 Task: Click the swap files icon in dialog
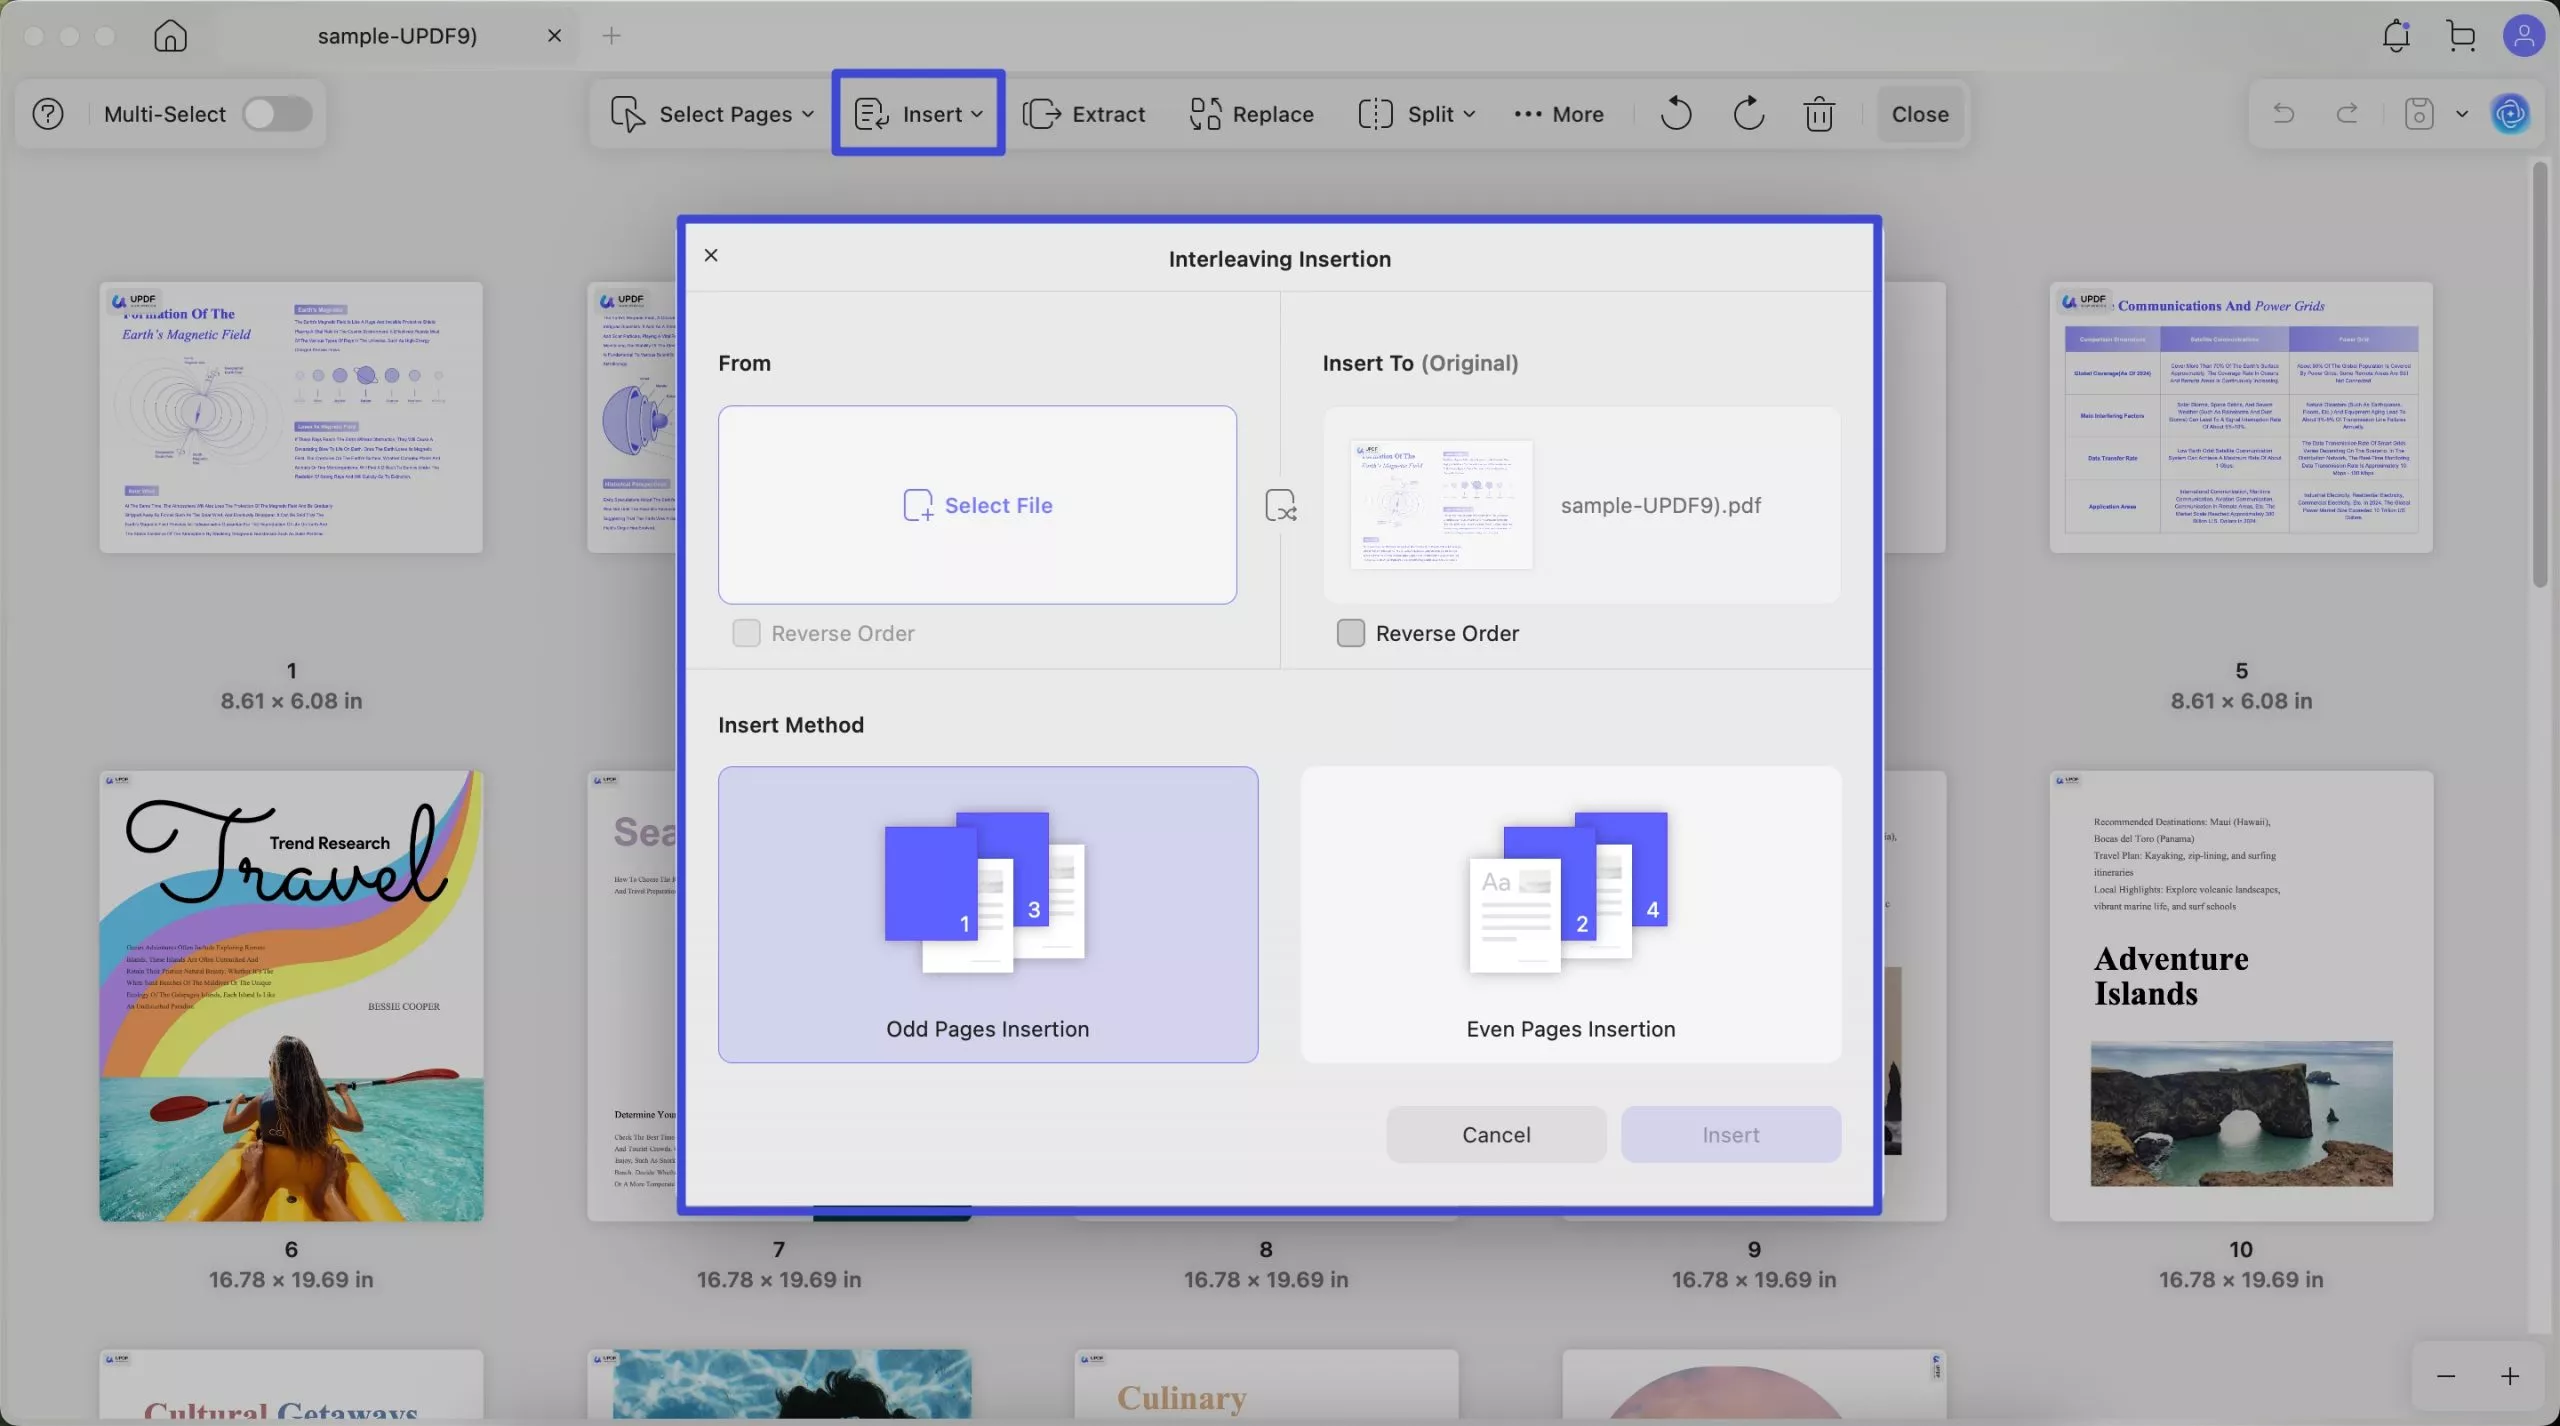click(x=1280, y=505)
